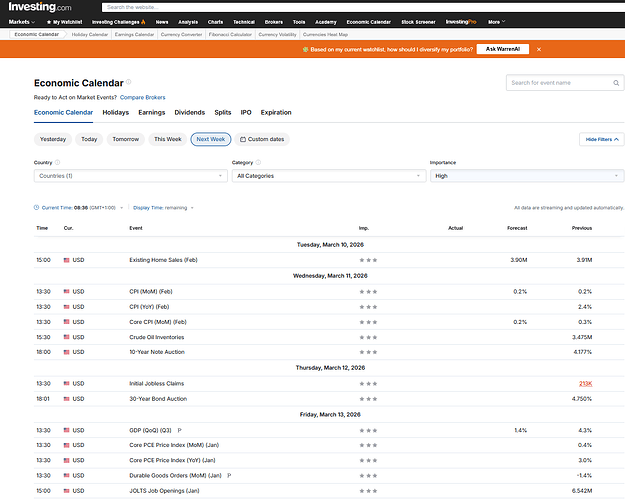
Task: Select the Yesterday date filter
Action: (x=53, y=139)
